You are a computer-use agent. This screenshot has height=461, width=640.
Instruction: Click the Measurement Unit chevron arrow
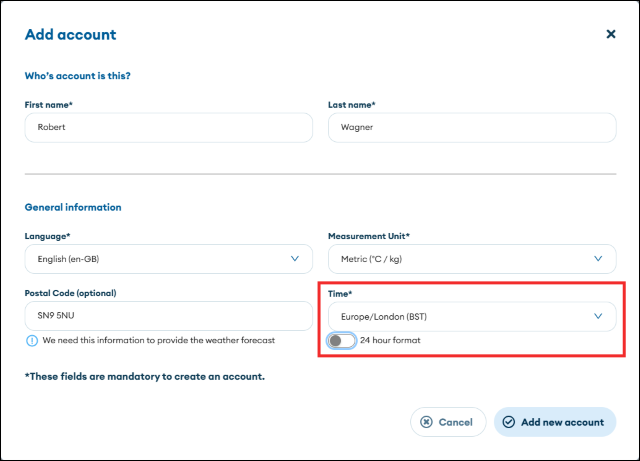coord(598,258)
